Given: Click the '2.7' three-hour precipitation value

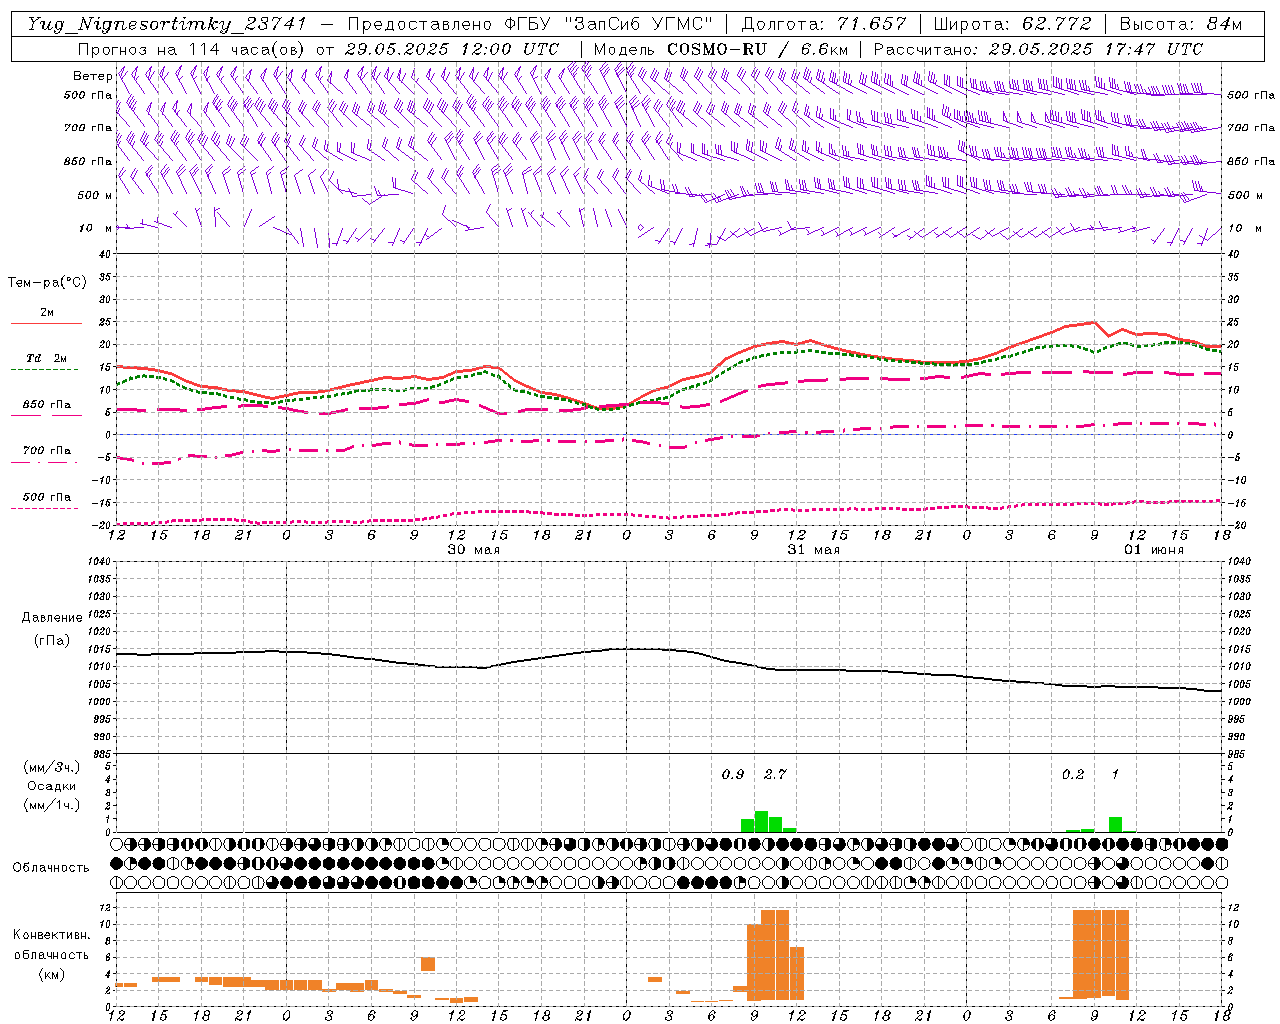Looking at the screenshot, I should [x=775, y=774].
